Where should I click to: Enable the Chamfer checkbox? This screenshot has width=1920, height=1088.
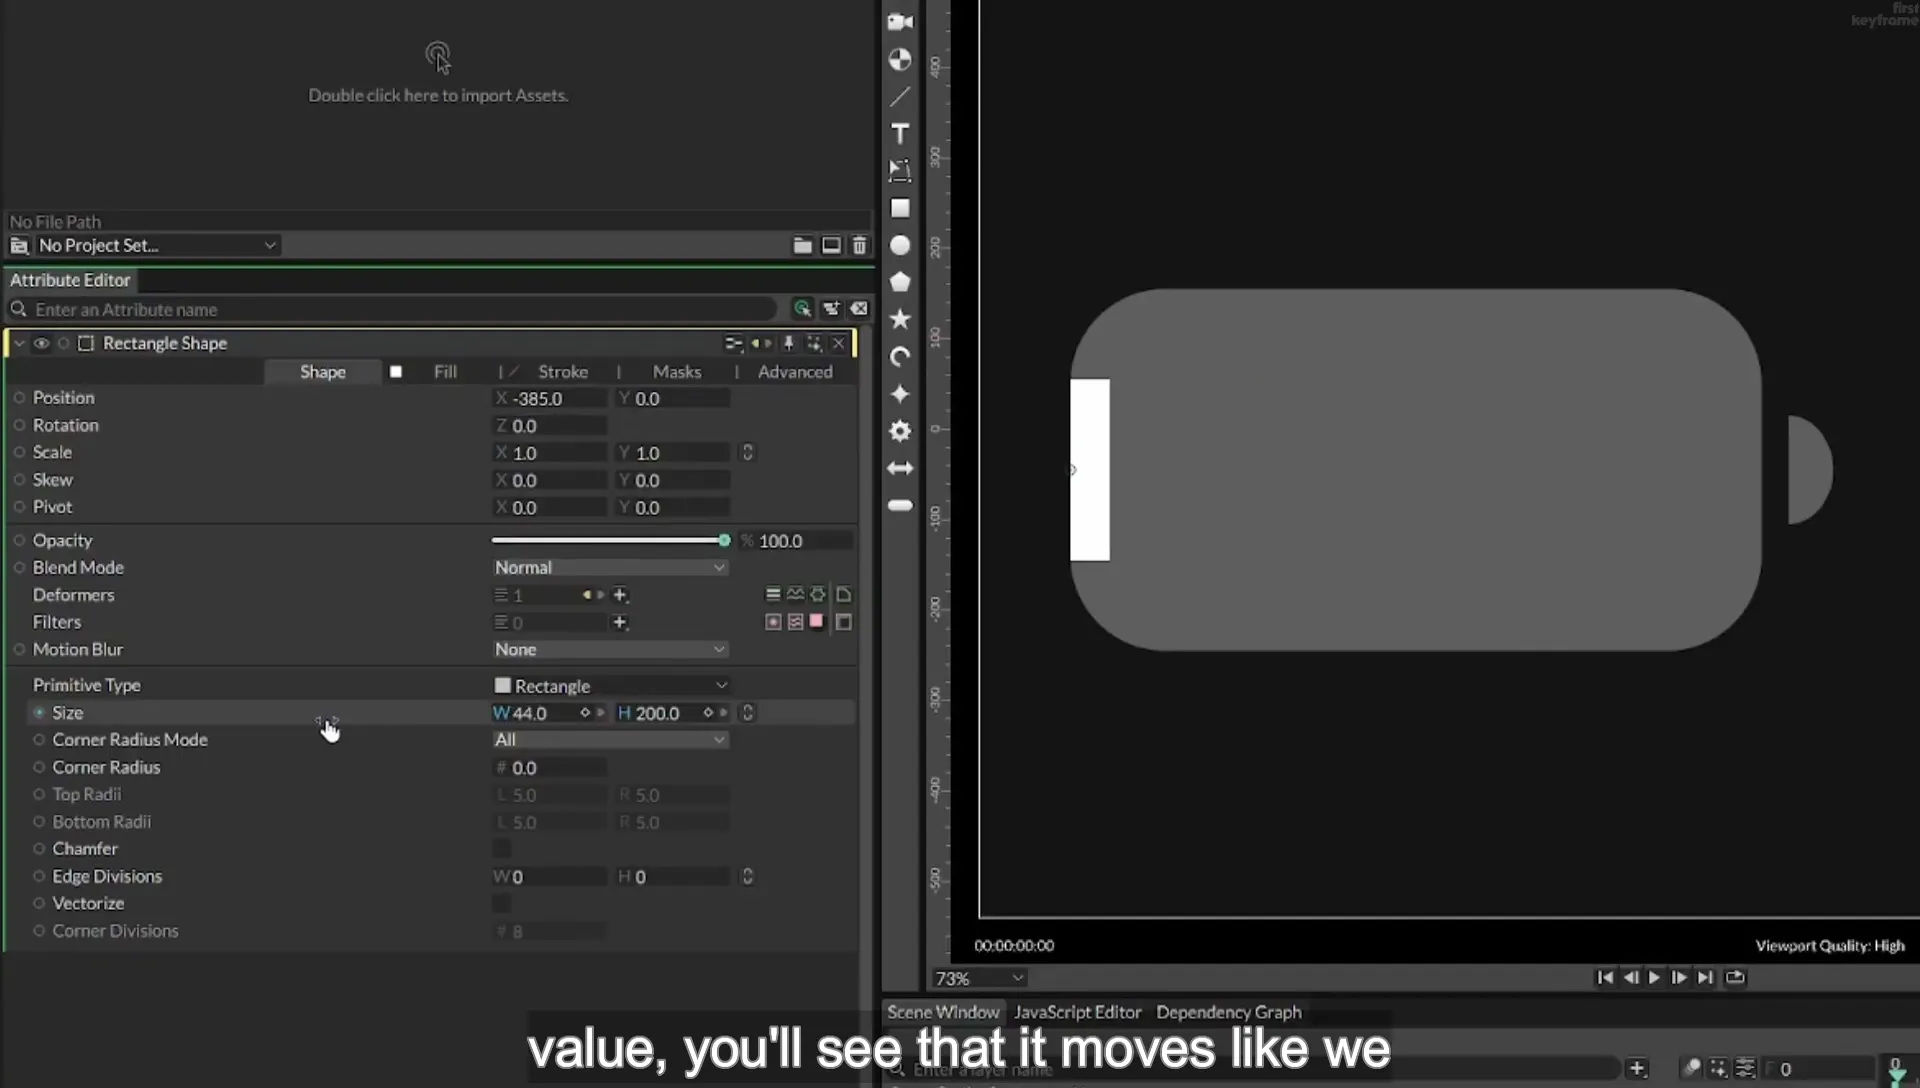[502, 849]
